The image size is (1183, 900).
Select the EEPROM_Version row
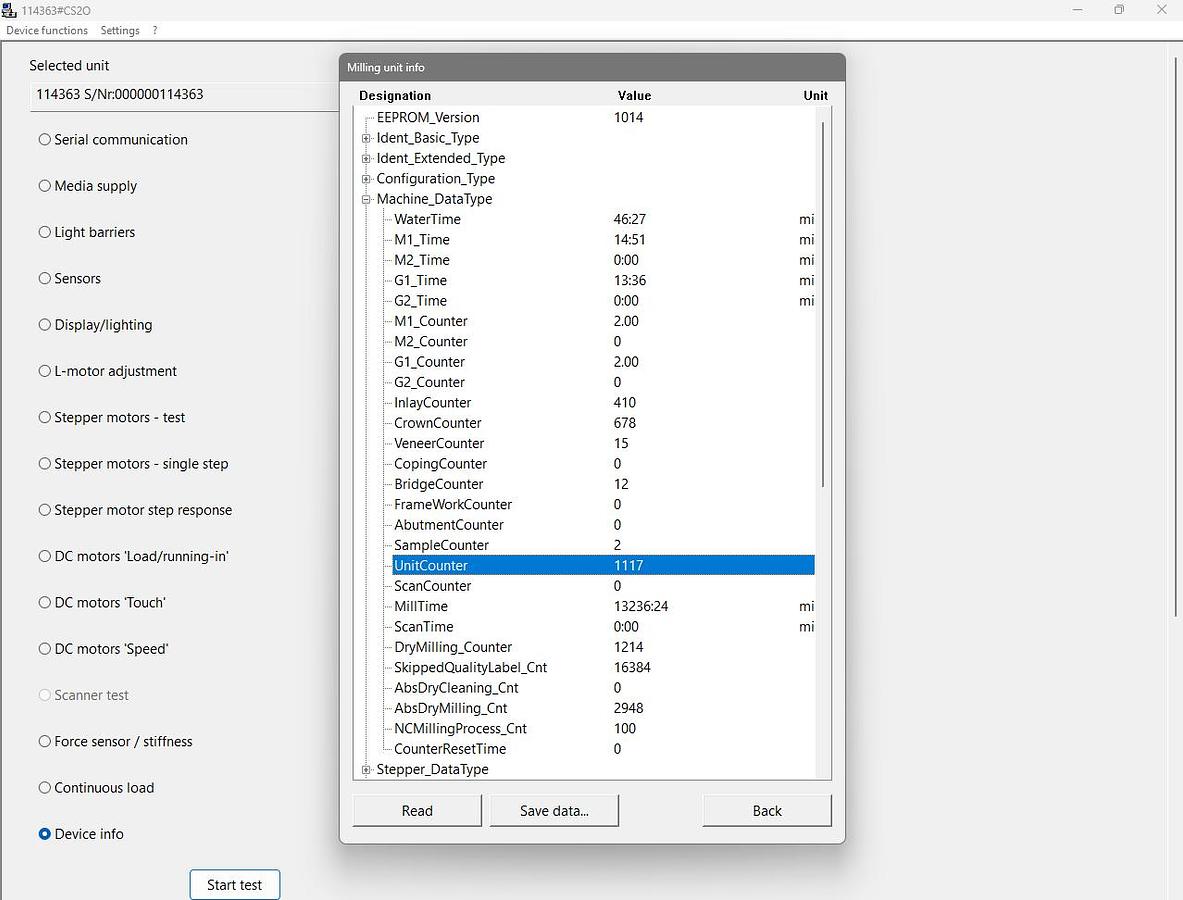[x=596, y=118]
